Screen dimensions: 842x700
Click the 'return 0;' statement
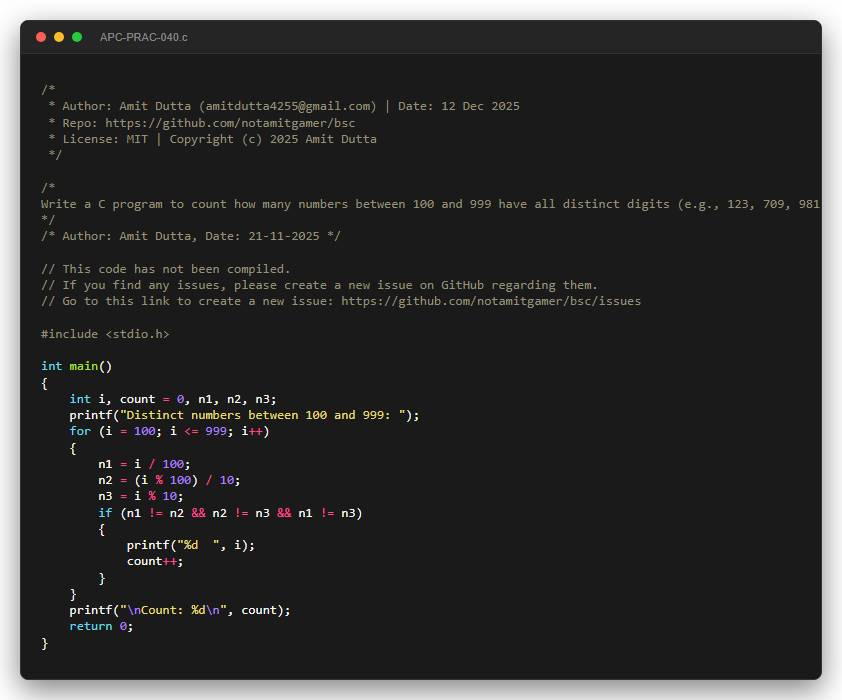click(x=101, y=626)
